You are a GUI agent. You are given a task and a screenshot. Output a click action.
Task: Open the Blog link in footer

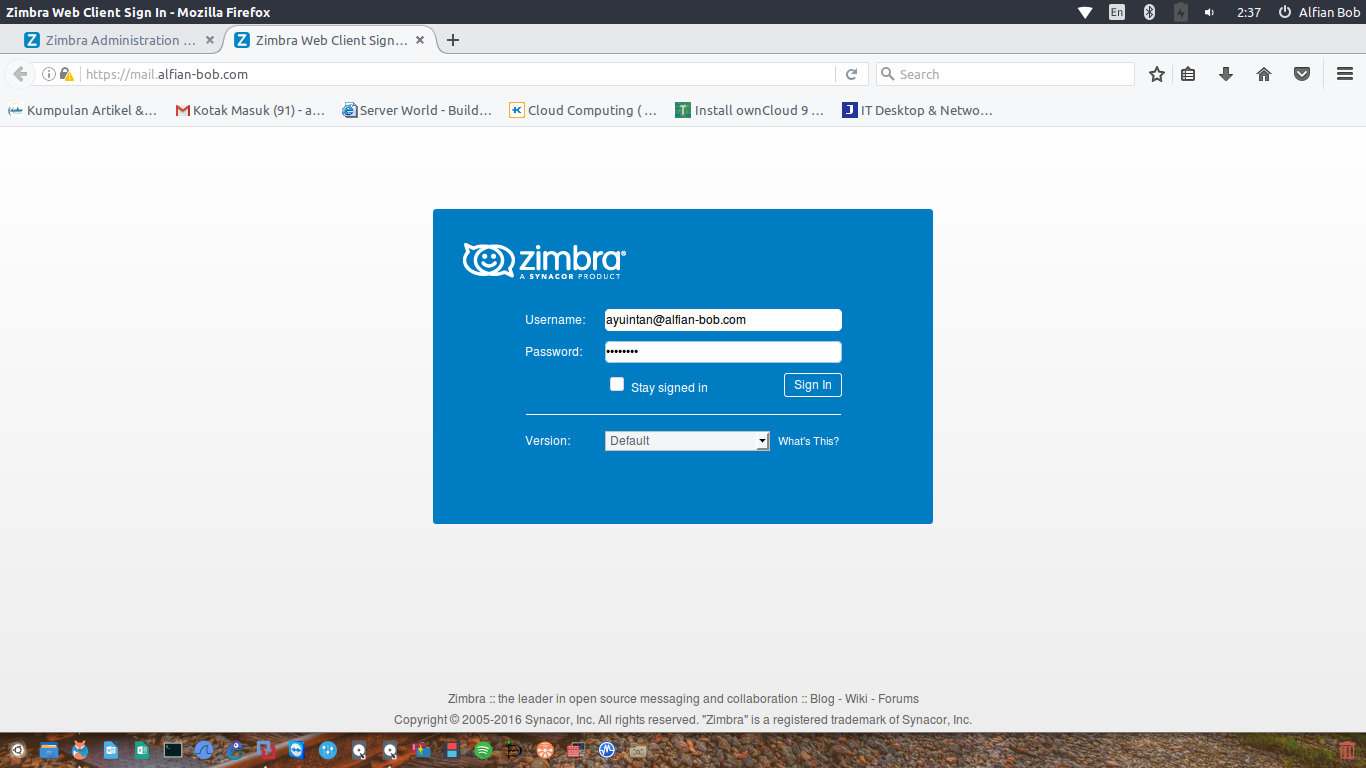coord(822,699)
